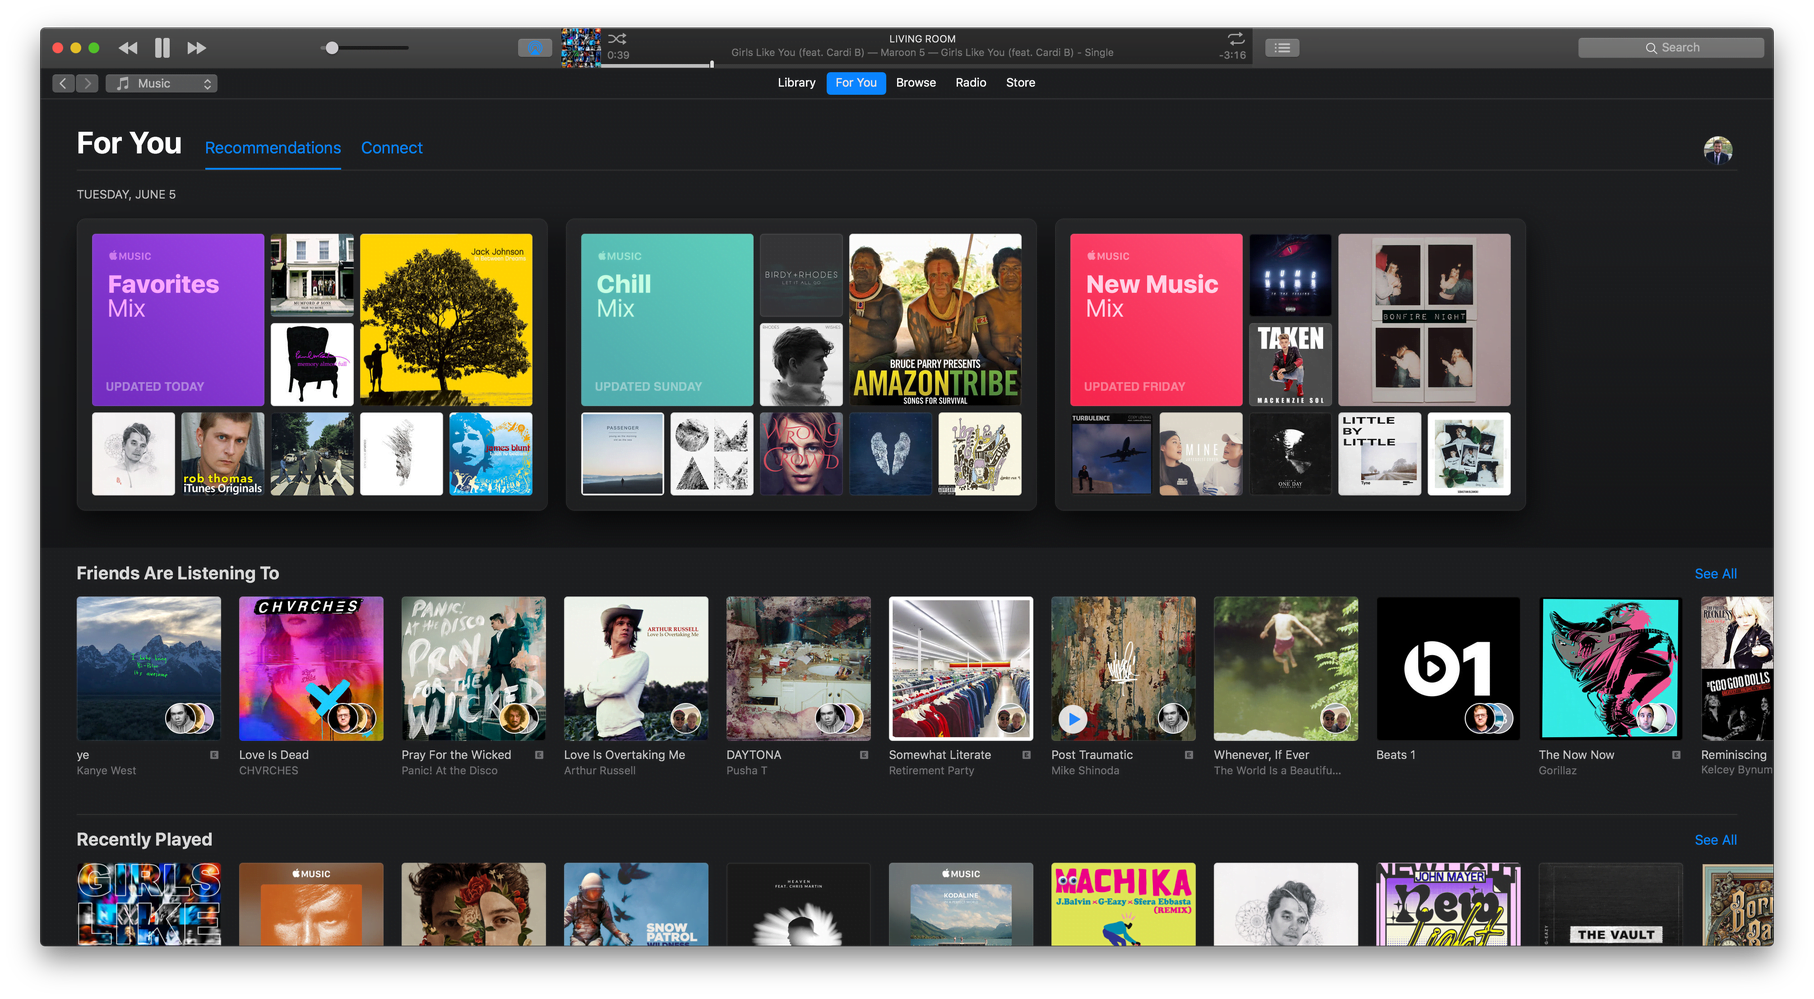This screenshot has width=1814, height=999.
Task: Switch to the Connect view
Action: pos(391,147)
